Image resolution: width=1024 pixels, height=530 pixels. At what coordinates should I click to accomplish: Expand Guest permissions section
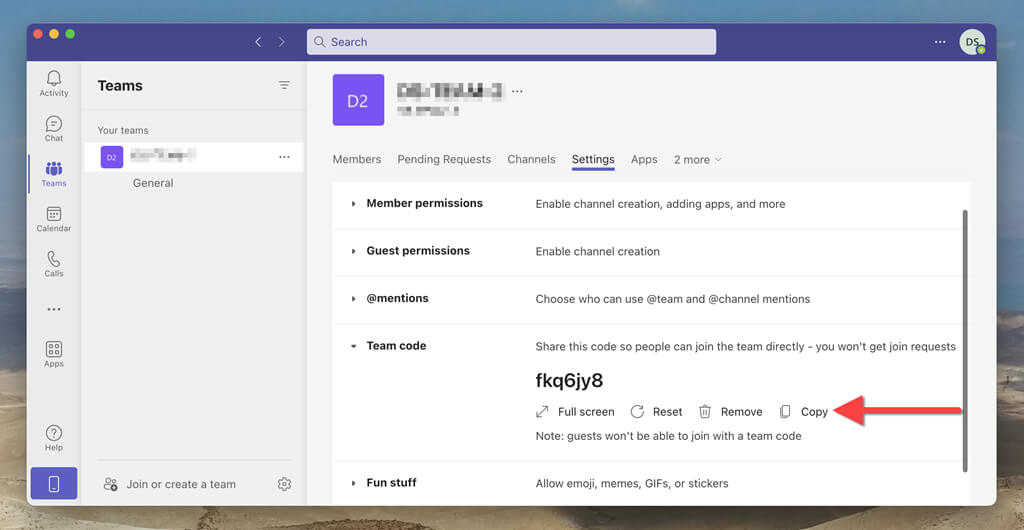tap(353, 251)
